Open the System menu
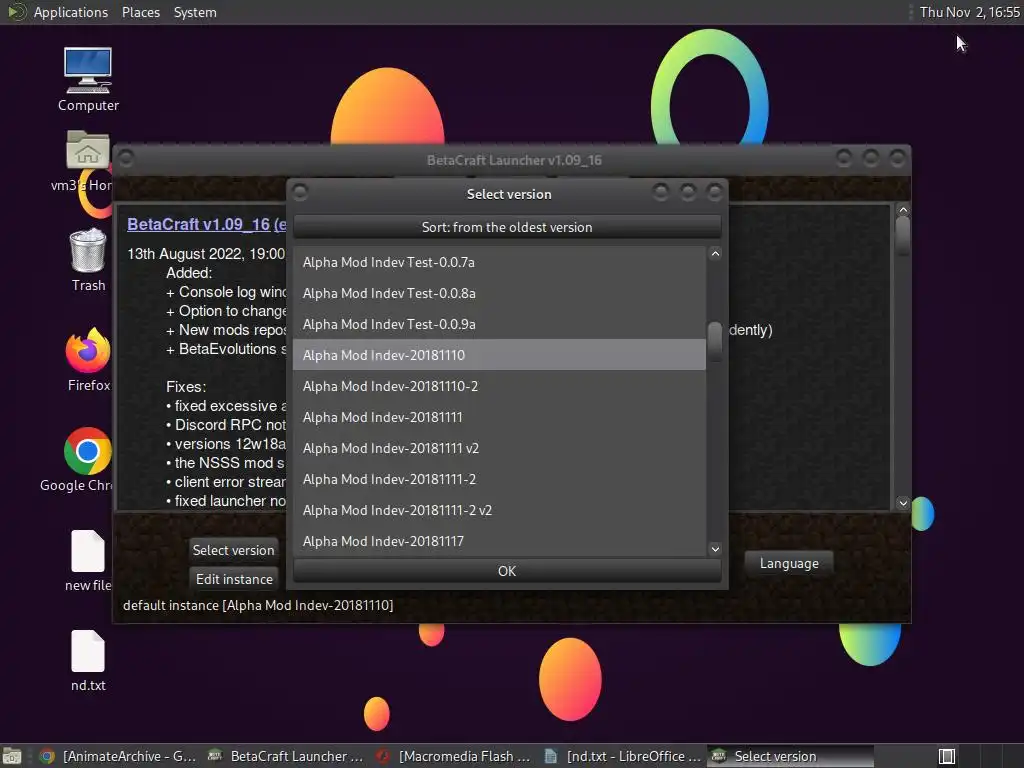Image resolution: width=1024 pixels, height=768 pixels. pyautogui.click(x=195, y=12)
